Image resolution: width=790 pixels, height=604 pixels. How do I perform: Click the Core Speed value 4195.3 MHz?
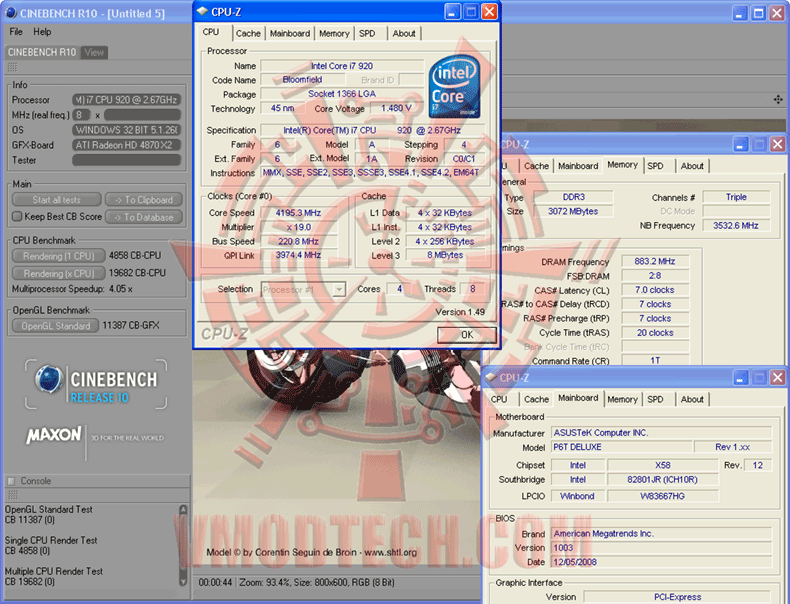[298, 213]
